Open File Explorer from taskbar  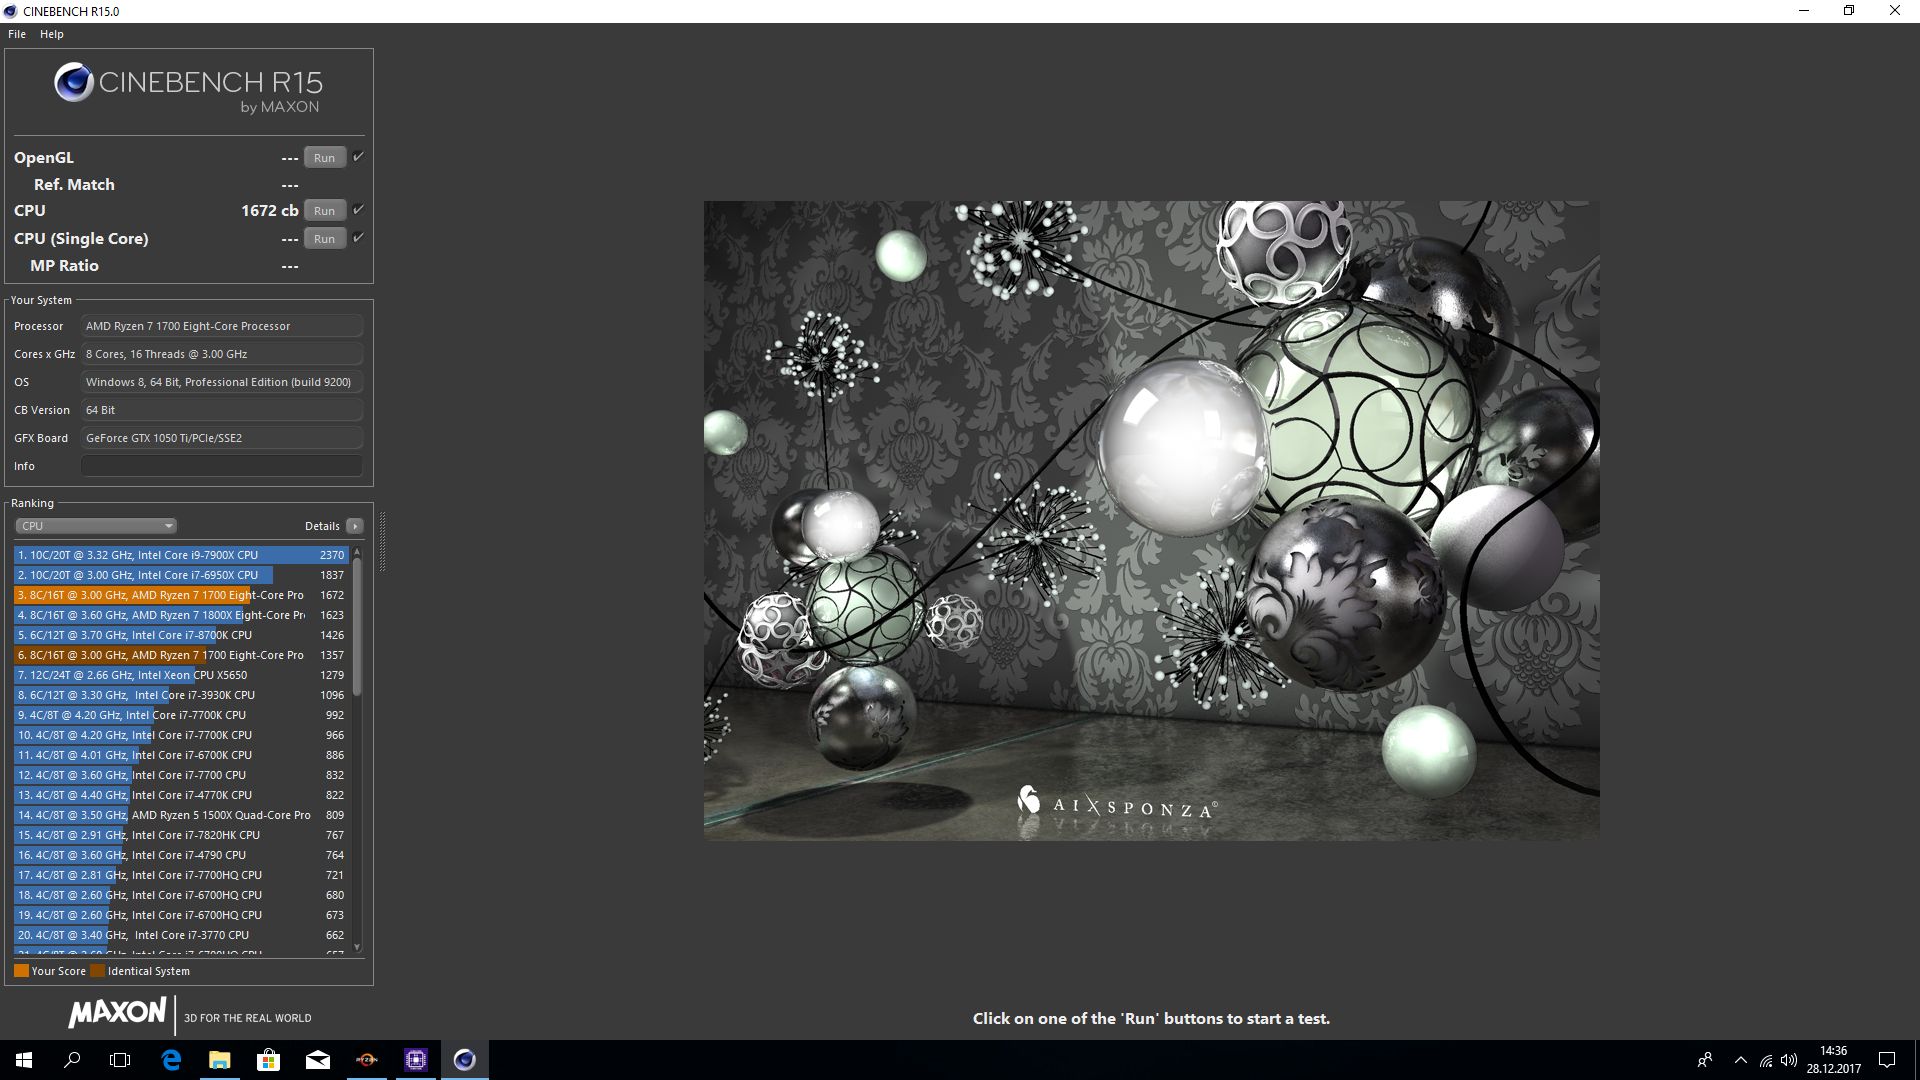pyautogui.click(x=220, y=1060)
